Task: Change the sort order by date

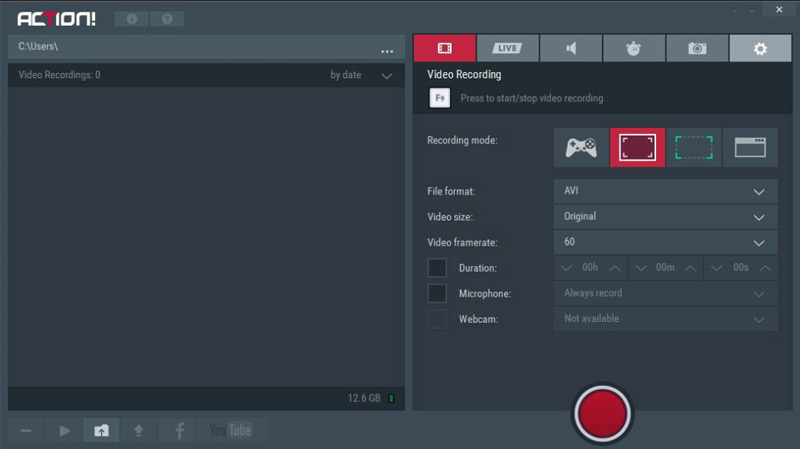Action: coord(361,75)
